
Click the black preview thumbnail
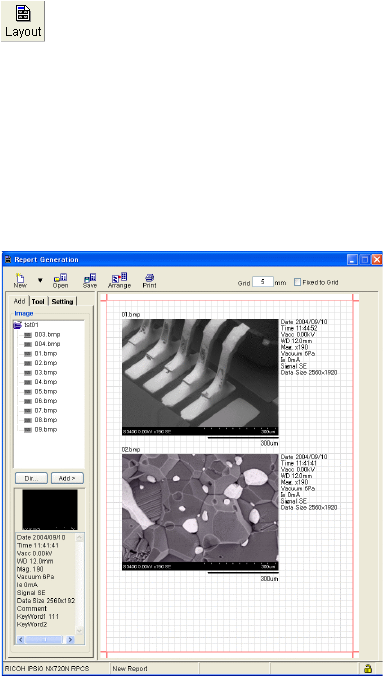pyautogui.click(x=50, y=510)
